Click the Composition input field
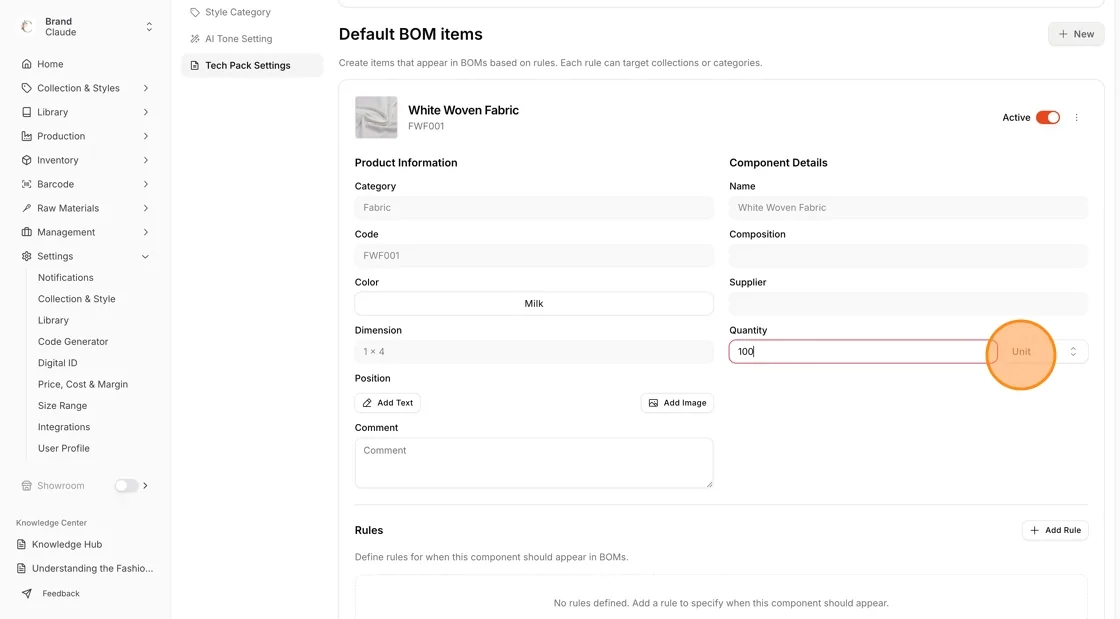Viewport: 1120px width, 619px height. coord(908,256)
